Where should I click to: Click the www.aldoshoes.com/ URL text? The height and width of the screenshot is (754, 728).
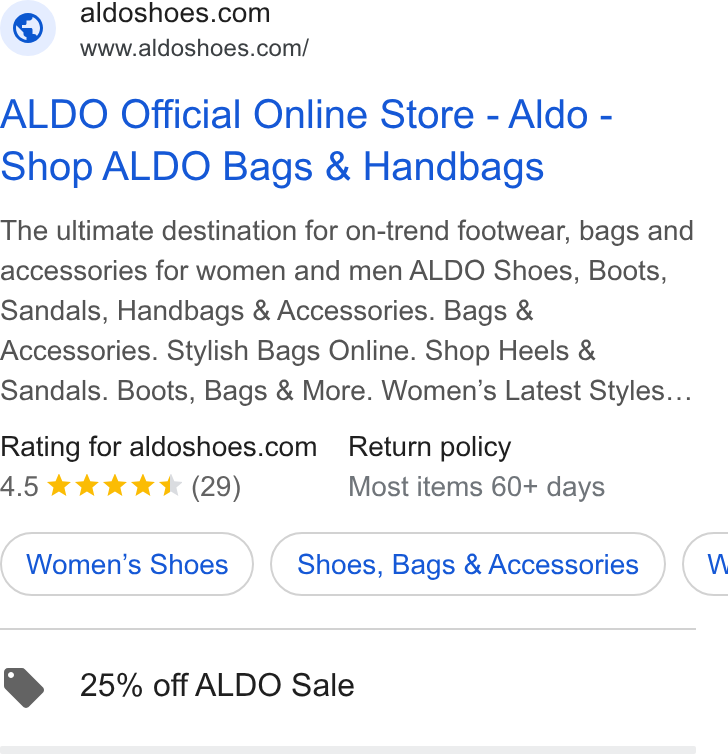194,49
